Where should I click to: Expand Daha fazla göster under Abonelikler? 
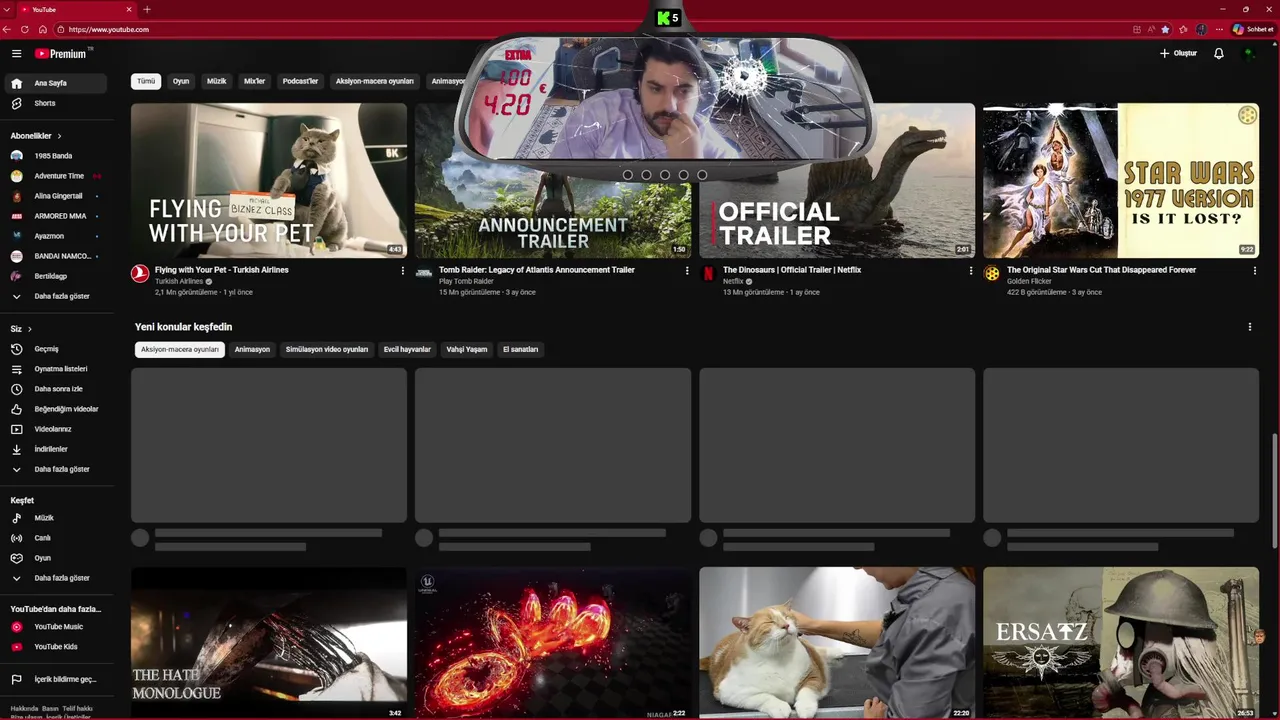tap(55, 296)
